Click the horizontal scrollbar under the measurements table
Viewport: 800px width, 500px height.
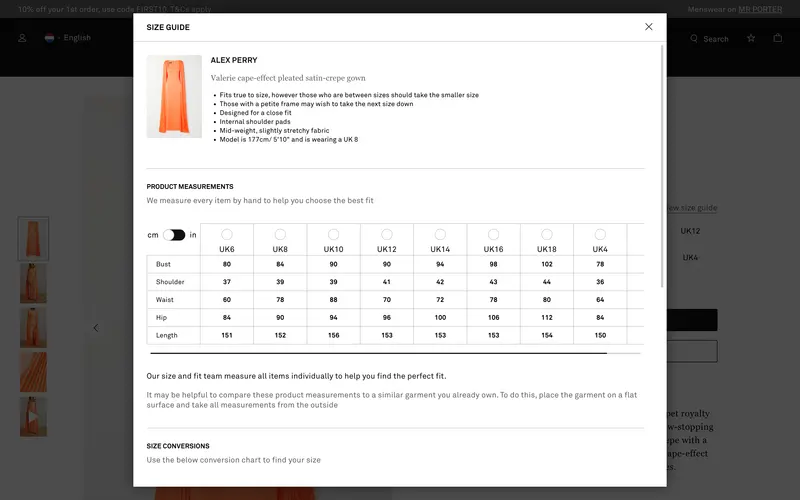pyautogui.click(x=379, y=353)
